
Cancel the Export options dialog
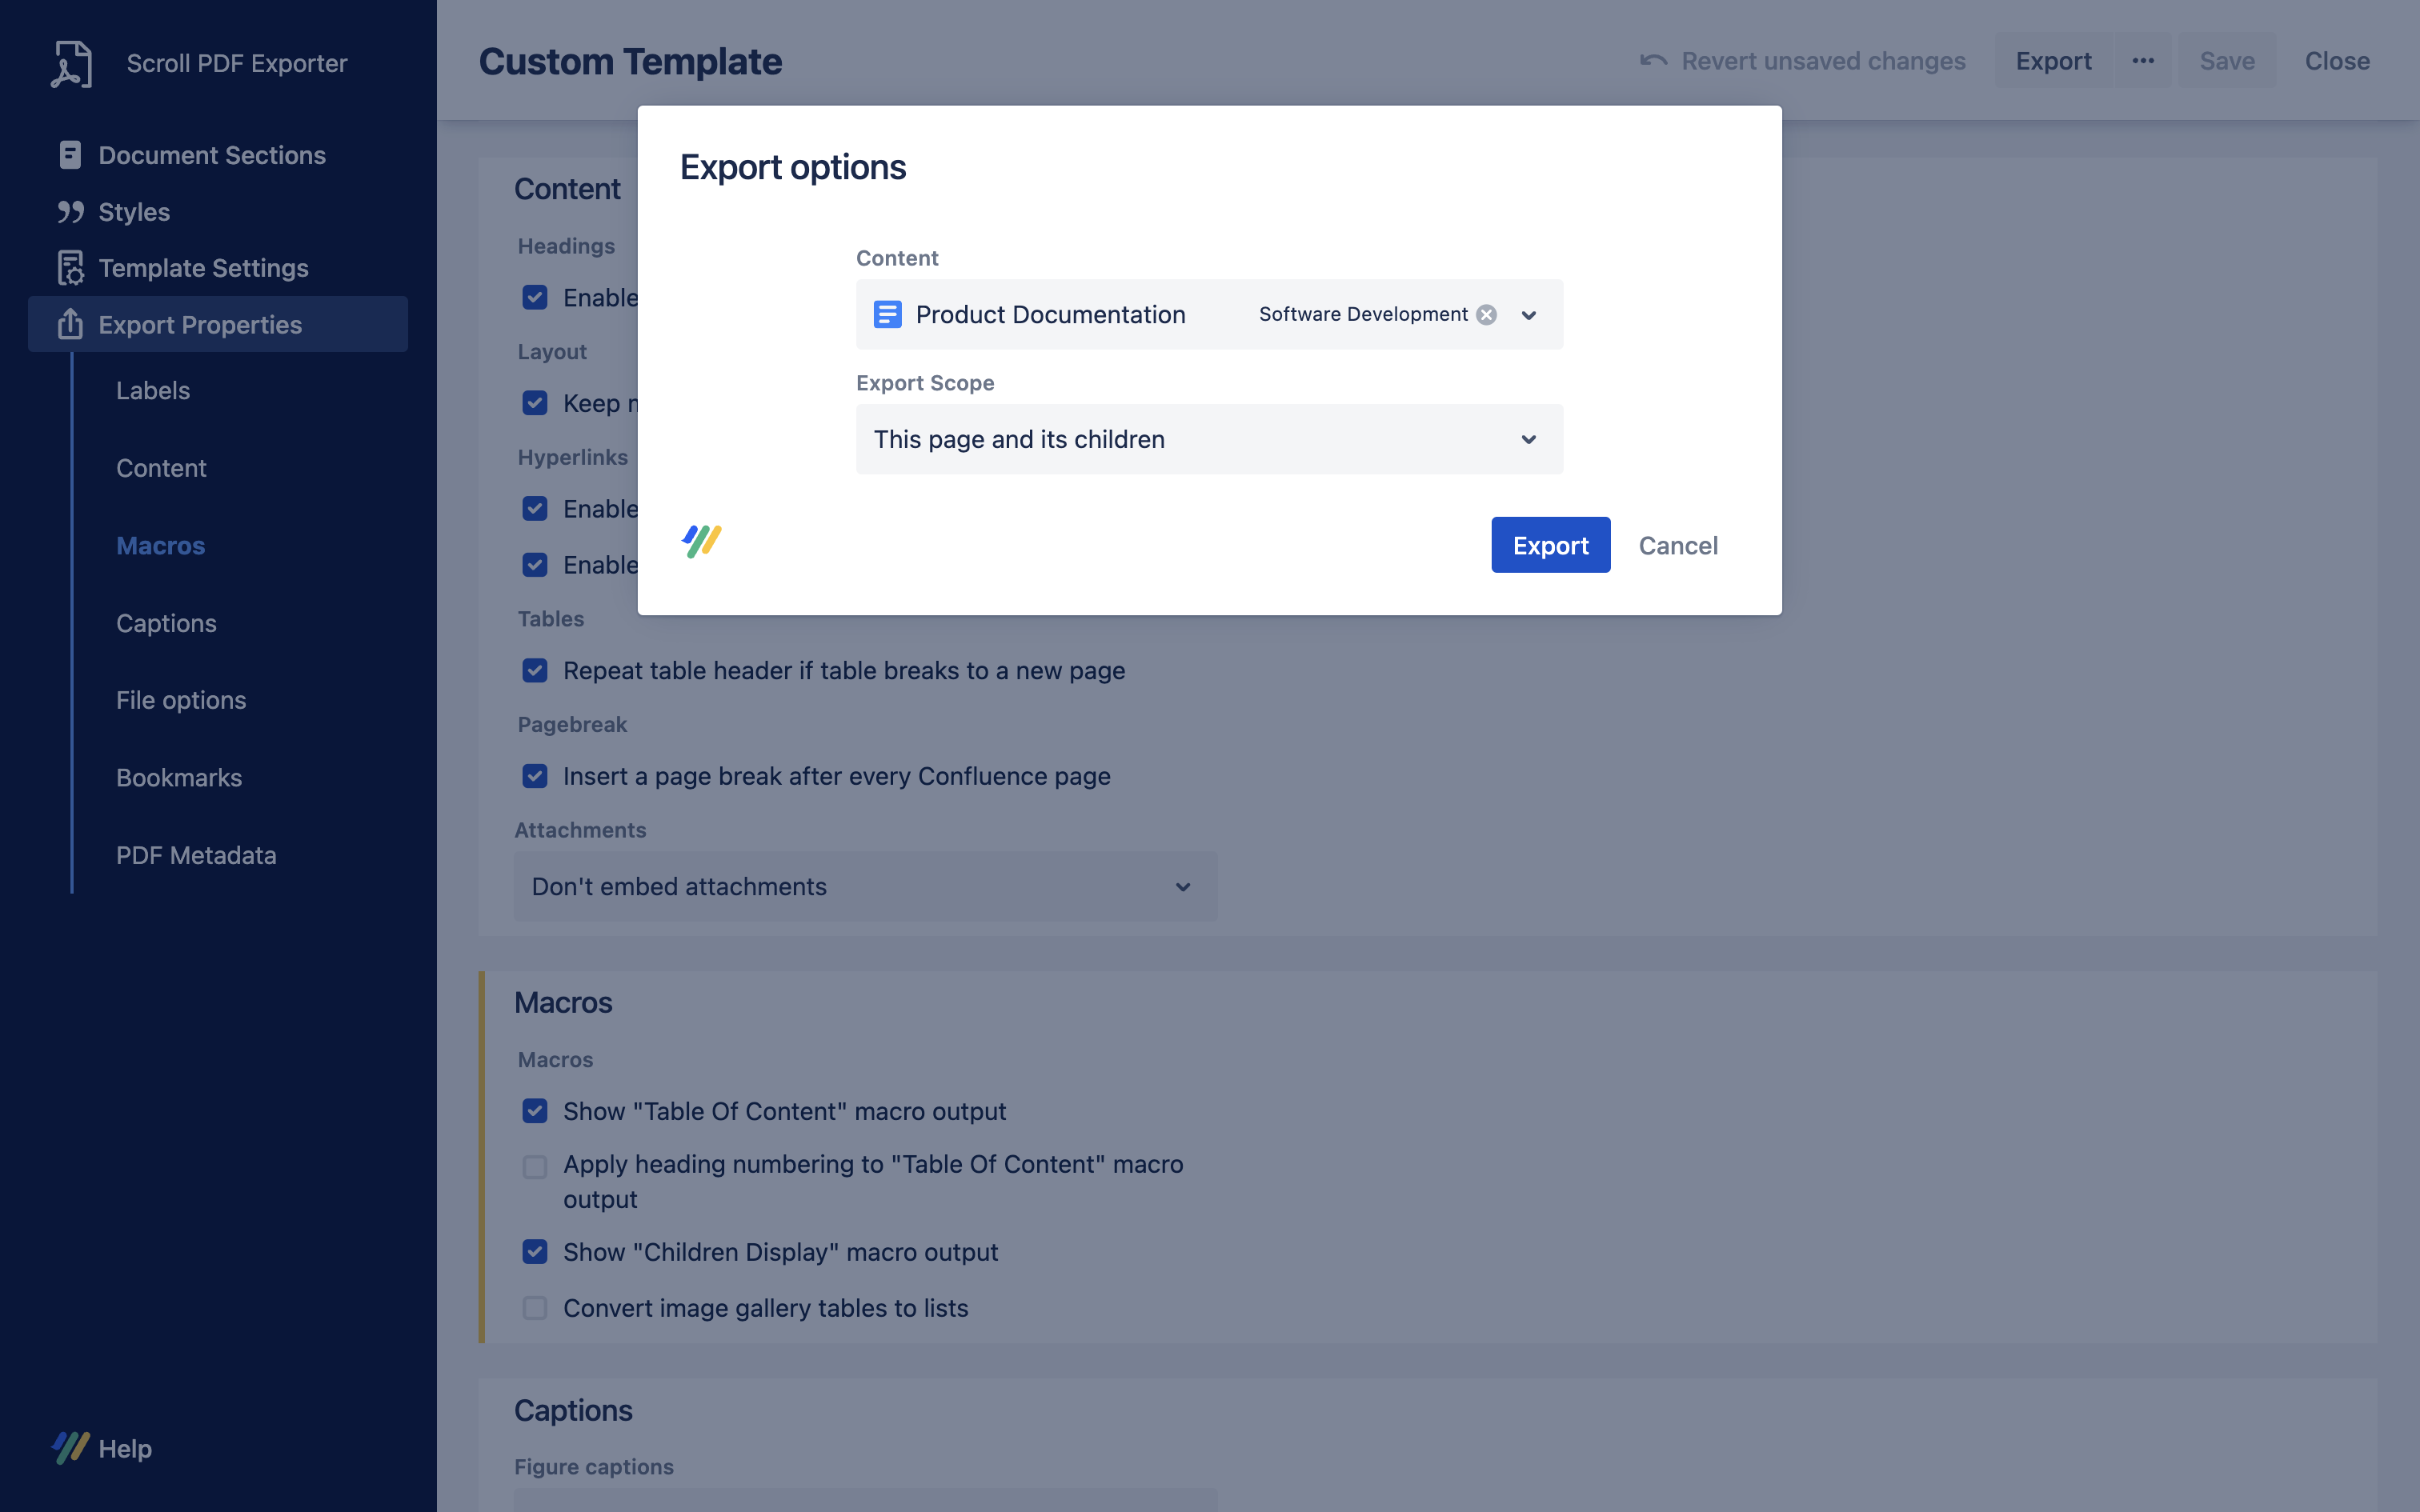1677,546
